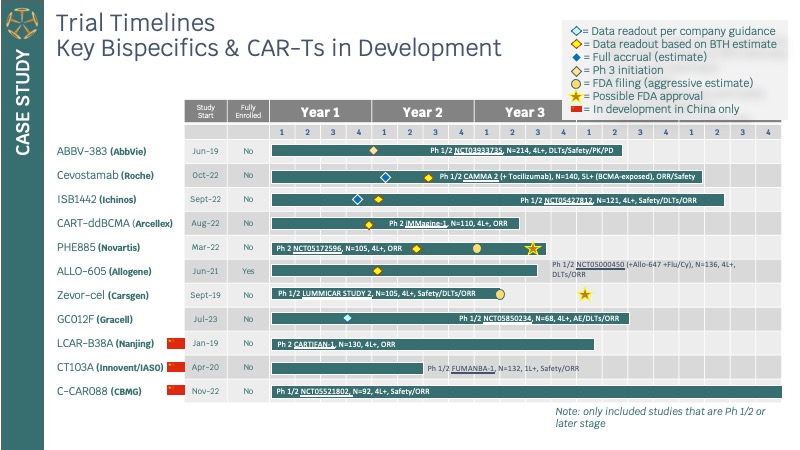Image resolution: width=800 pixels, height=450 pixels.
Task: Click the Trial Timelines slide title
Action: tap(279, 35)
